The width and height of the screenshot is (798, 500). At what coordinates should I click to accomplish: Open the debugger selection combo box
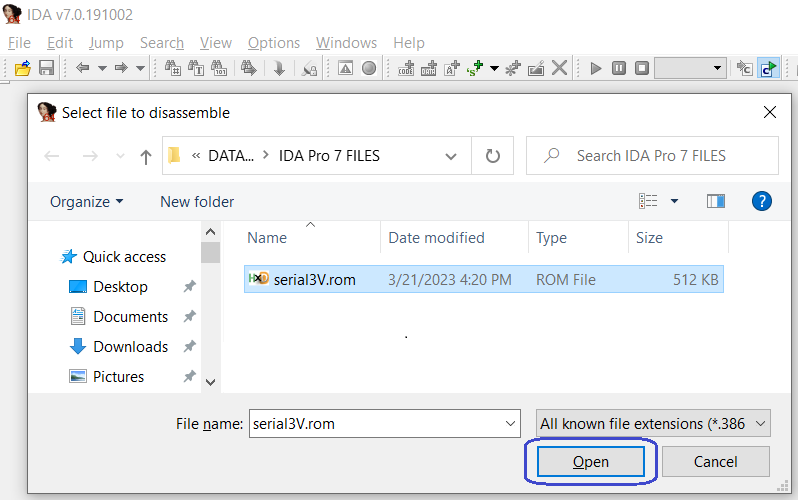690,68
